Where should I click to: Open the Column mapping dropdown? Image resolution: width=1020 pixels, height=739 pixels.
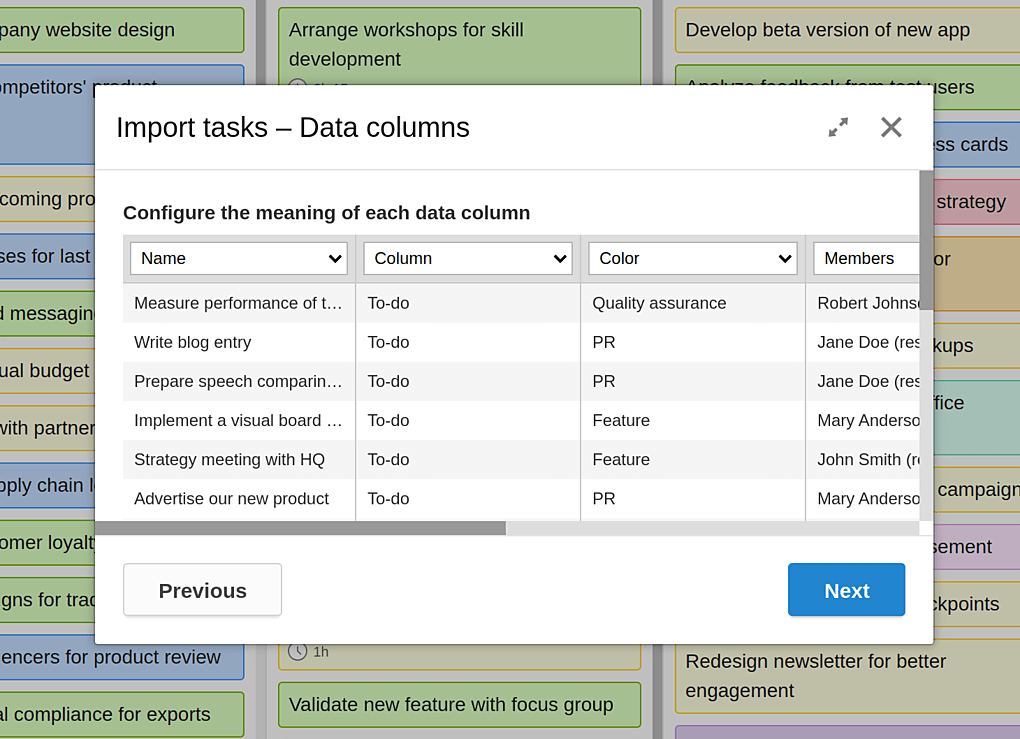coord(467,258)
